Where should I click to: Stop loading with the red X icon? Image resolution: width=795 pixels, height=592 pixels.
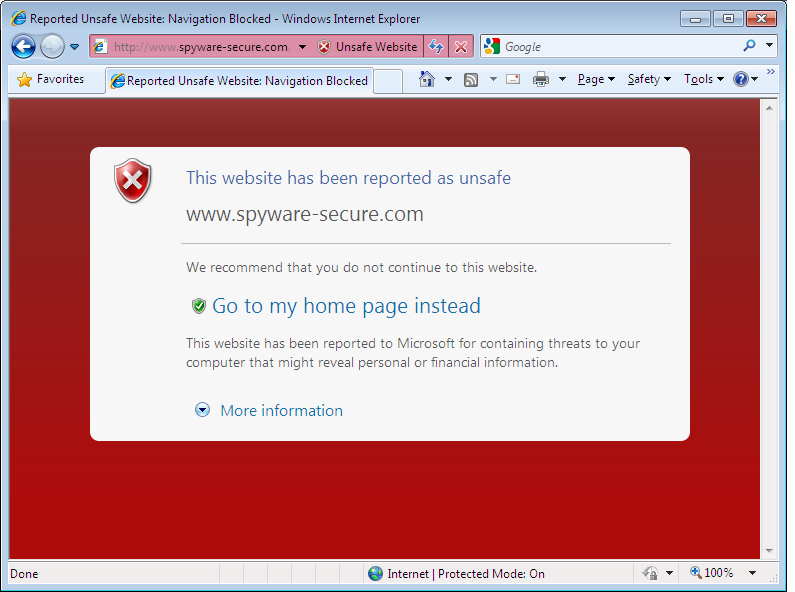point(461,47)
